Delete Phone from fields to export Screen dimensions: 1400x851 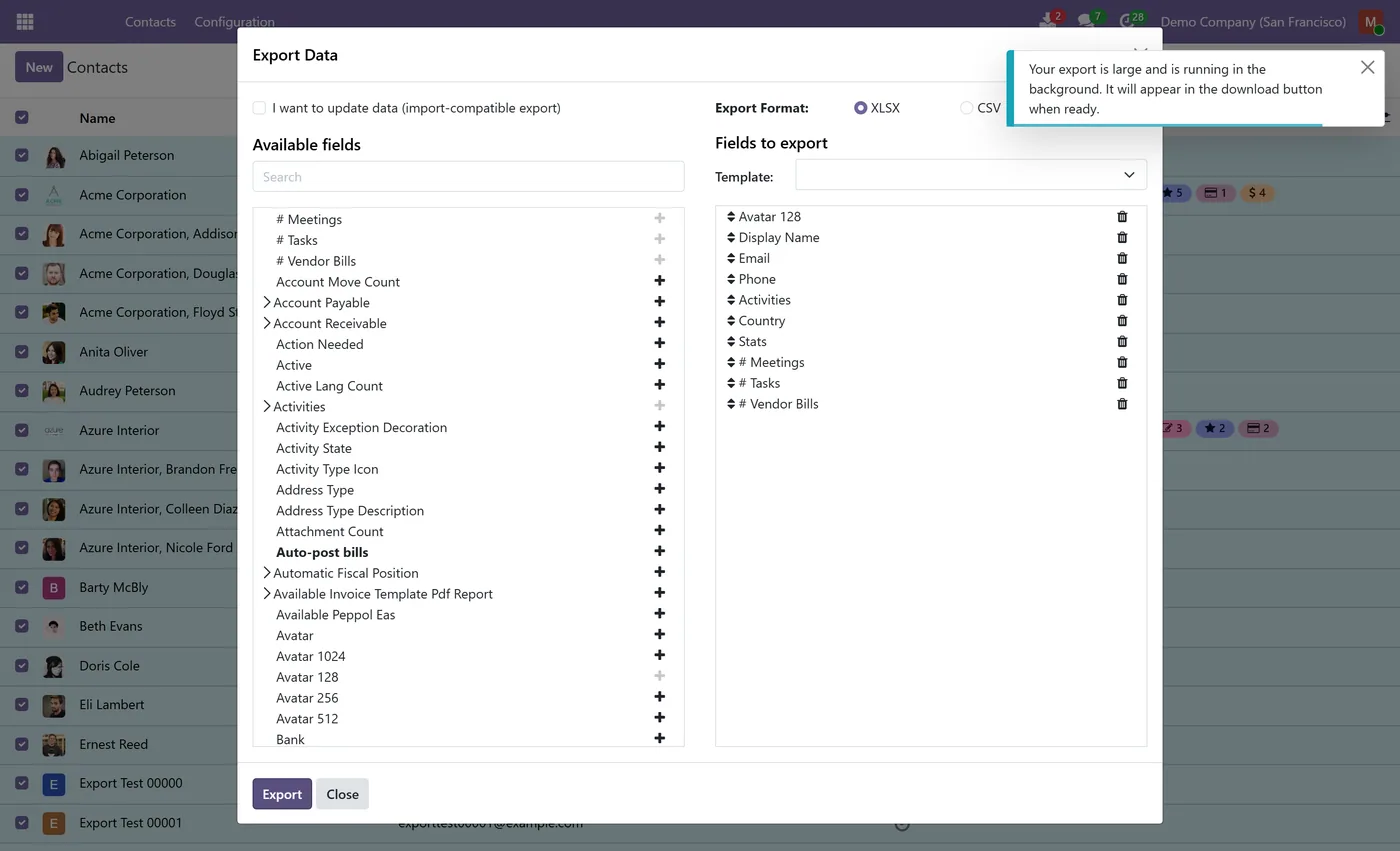(x=1122, y=279)
